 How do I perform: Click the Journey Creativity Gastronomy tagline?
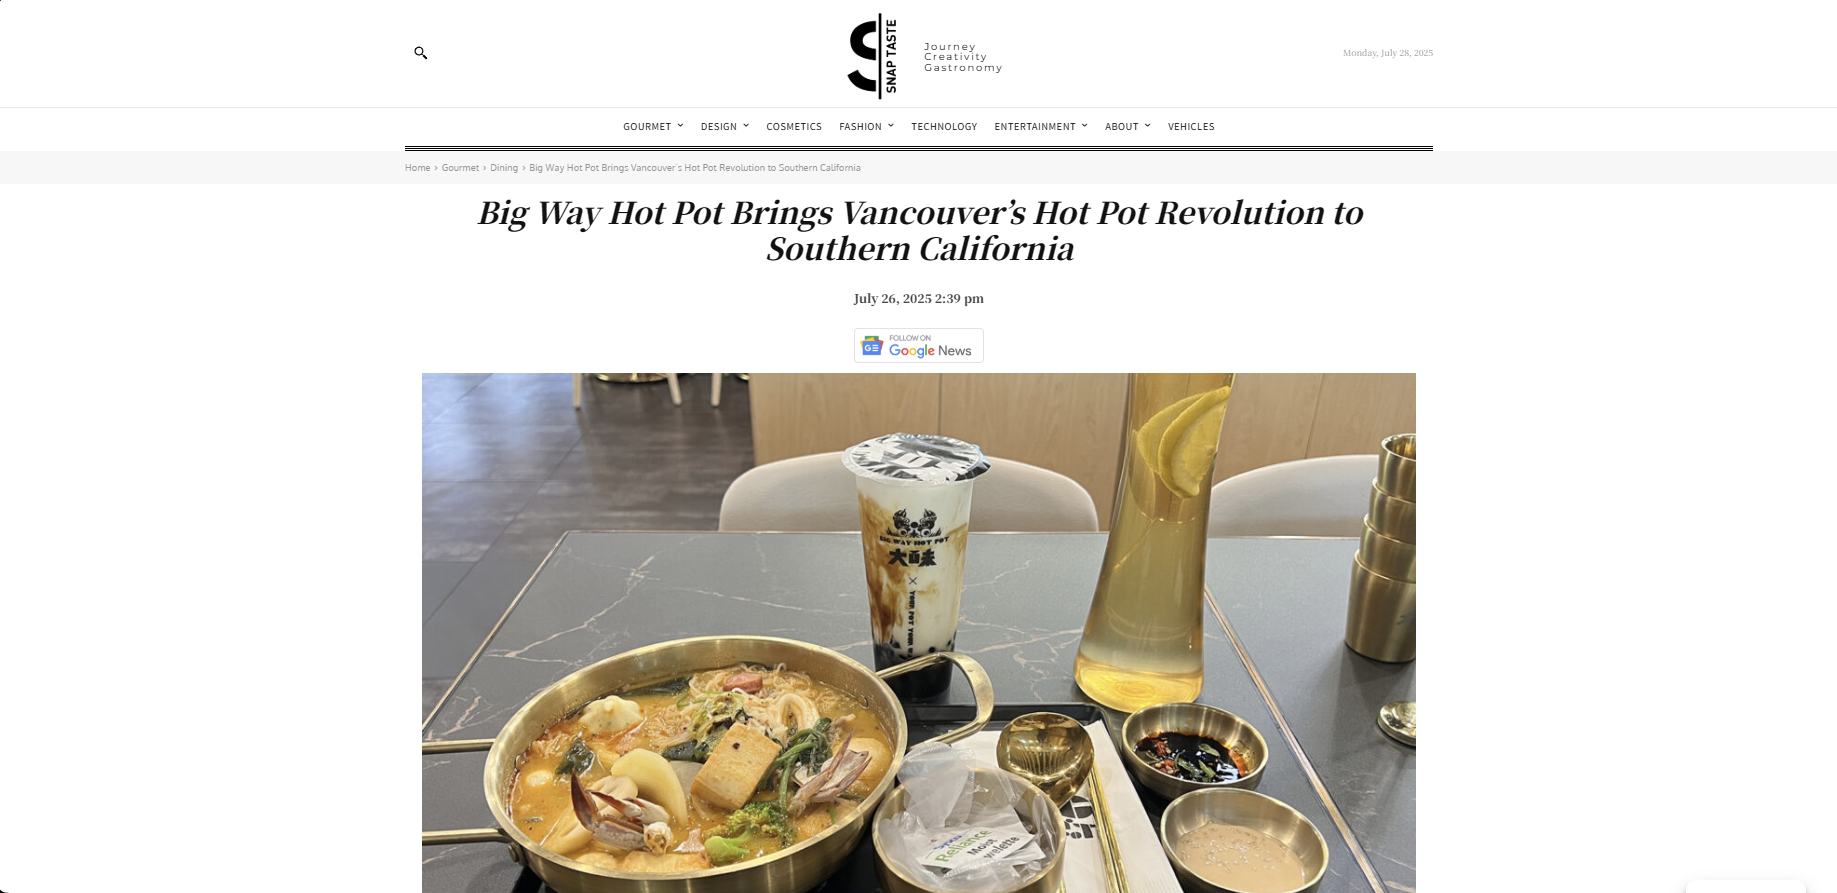pos(963,57)
